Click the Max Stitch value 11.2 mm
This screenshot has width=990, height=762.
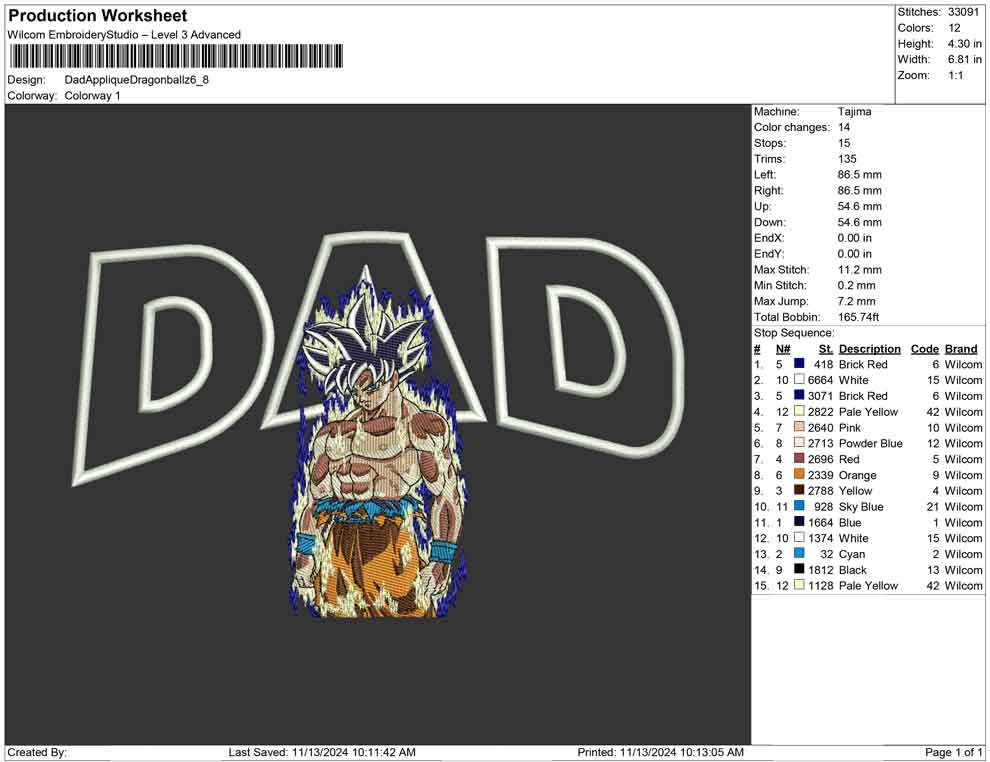859,270
